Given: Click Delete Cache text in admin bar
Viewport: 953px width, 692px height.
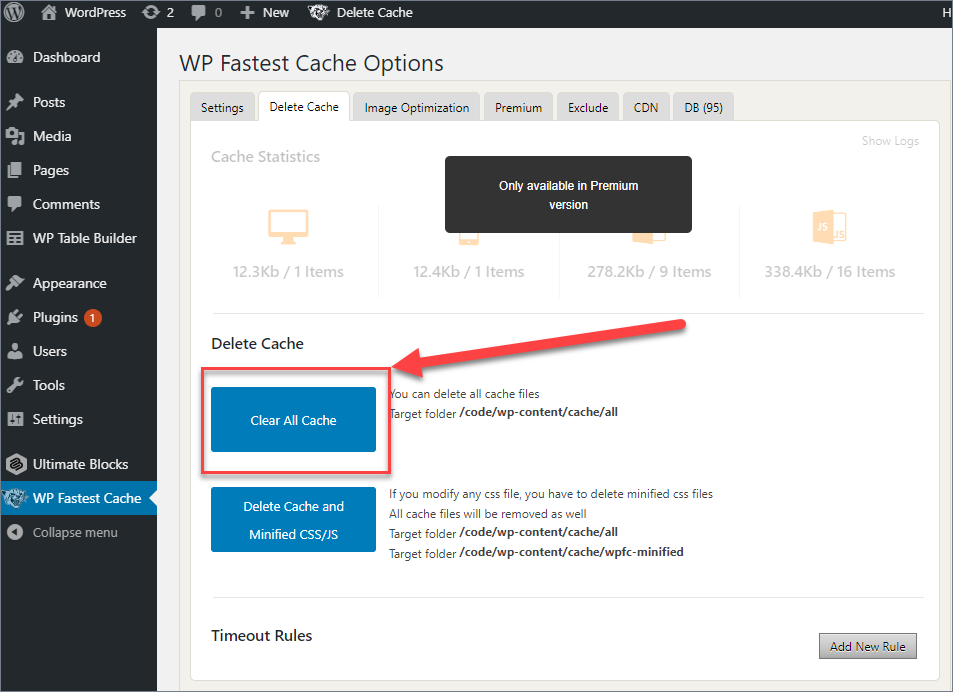Looking at the screenshot, I should (374, 13).
